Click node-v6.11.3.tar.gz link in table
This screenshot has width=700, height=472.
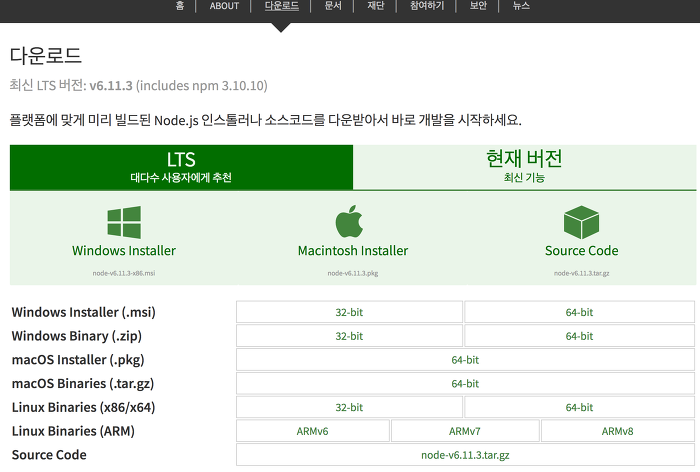(x=465, y=455)
